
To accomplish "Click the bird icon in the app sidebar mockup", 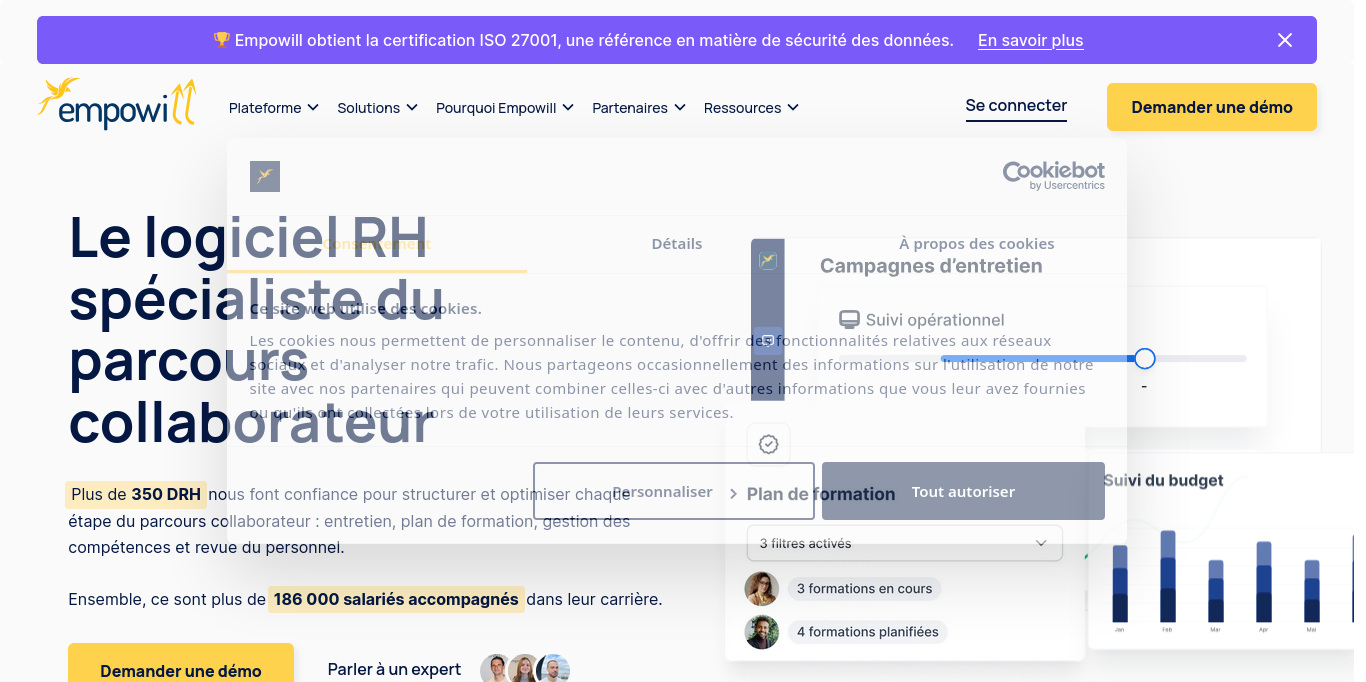I will [x=768, y=258].
